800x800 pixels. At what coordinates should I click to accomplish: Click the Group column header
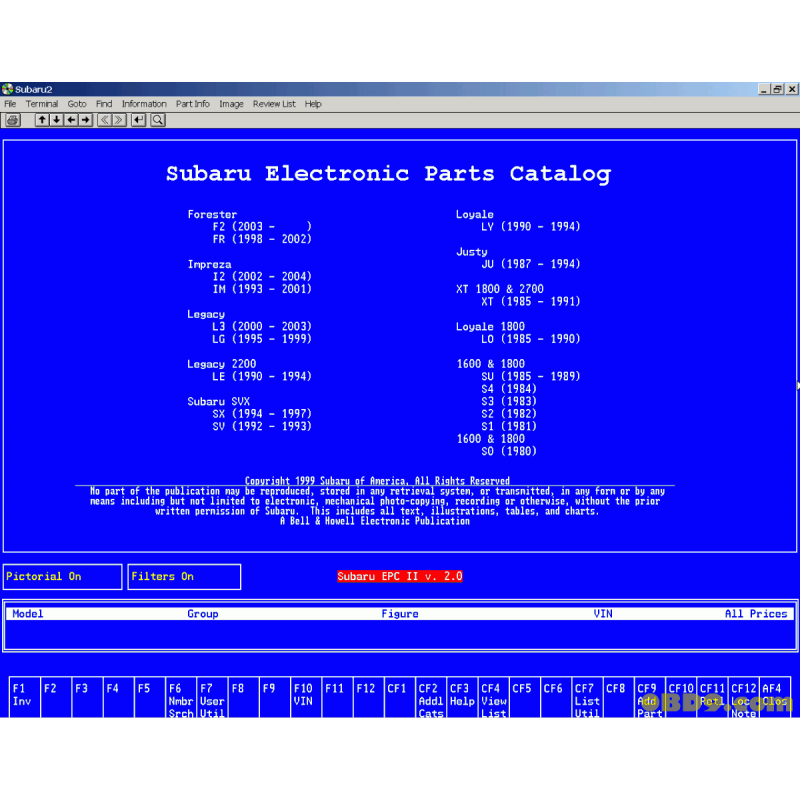[203, 614]
